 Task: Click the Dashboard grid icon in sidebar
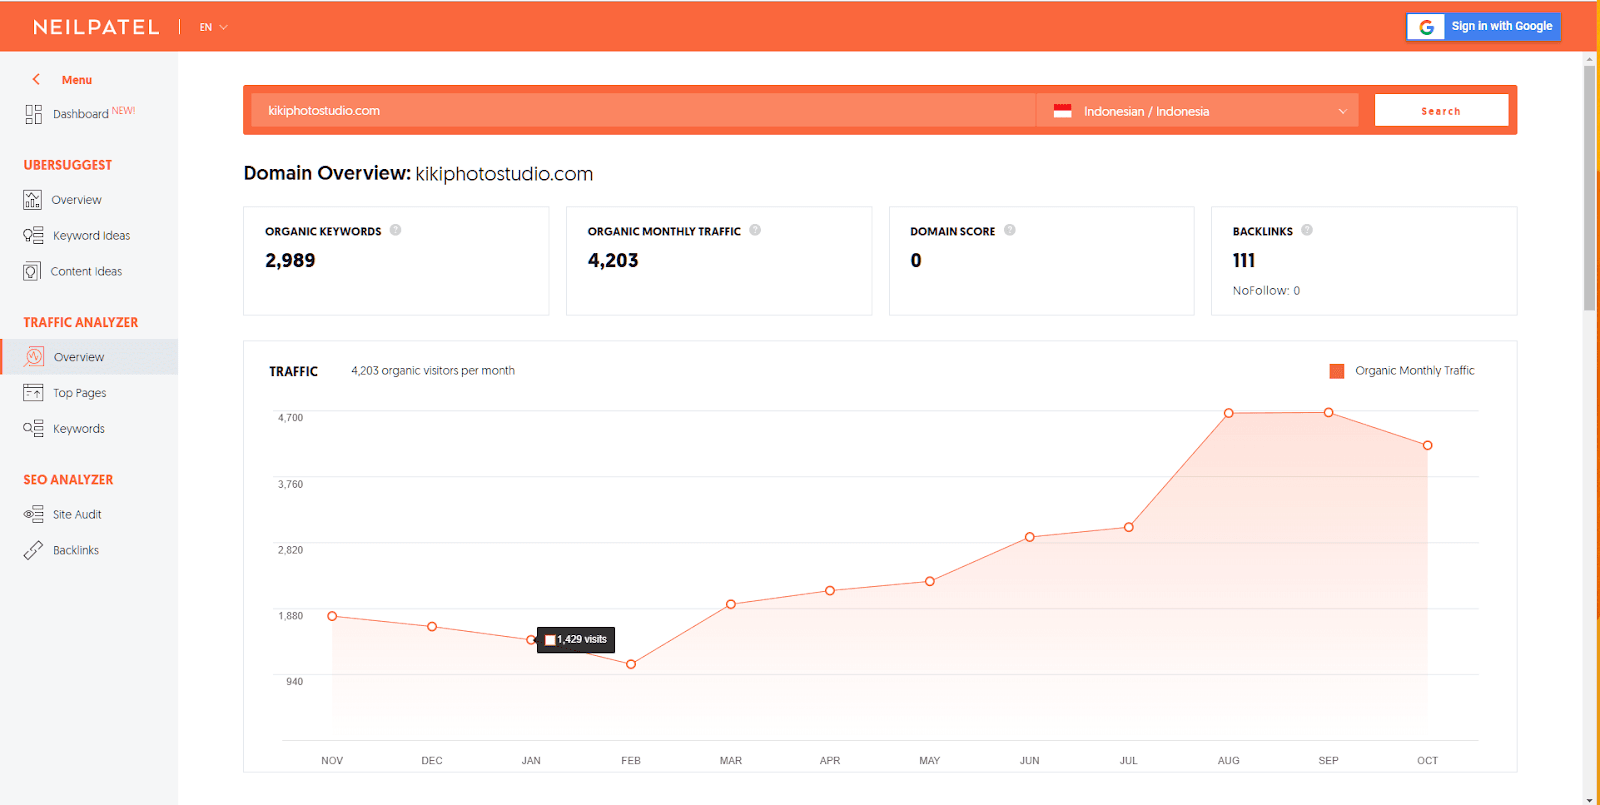point(33,114)
